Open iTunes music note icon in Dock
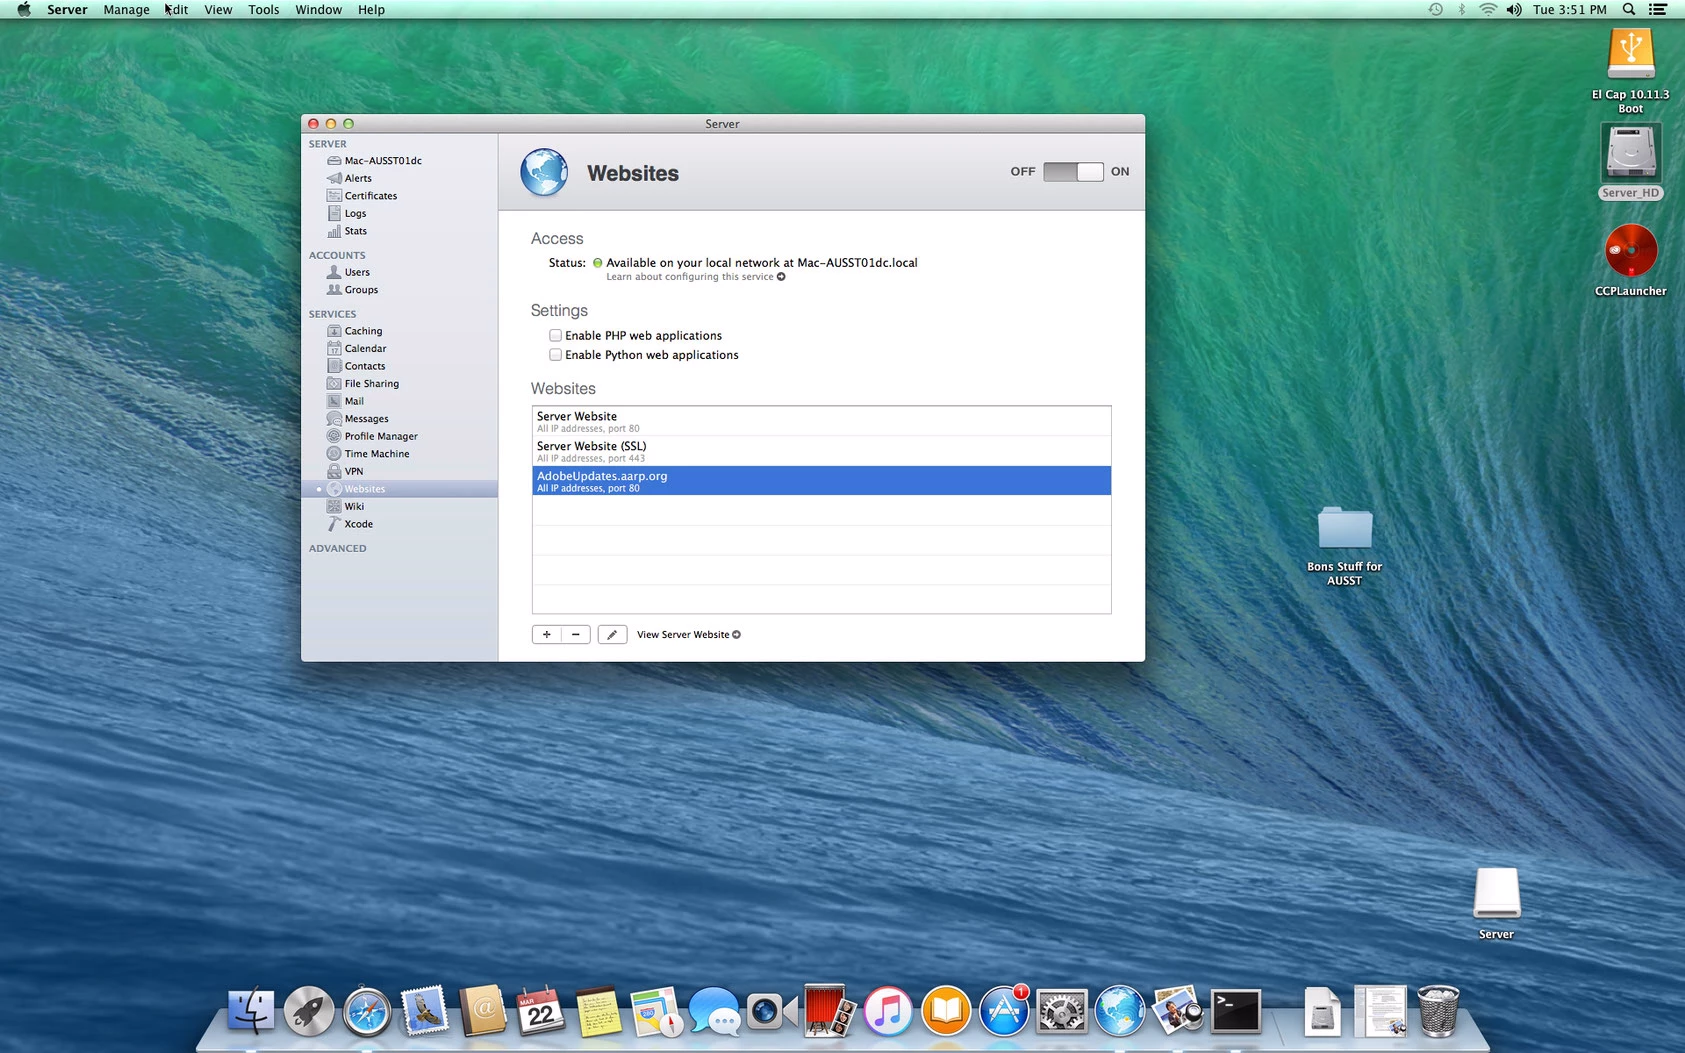Viewport: 1685px width, 1053px height. (887, 1011)
